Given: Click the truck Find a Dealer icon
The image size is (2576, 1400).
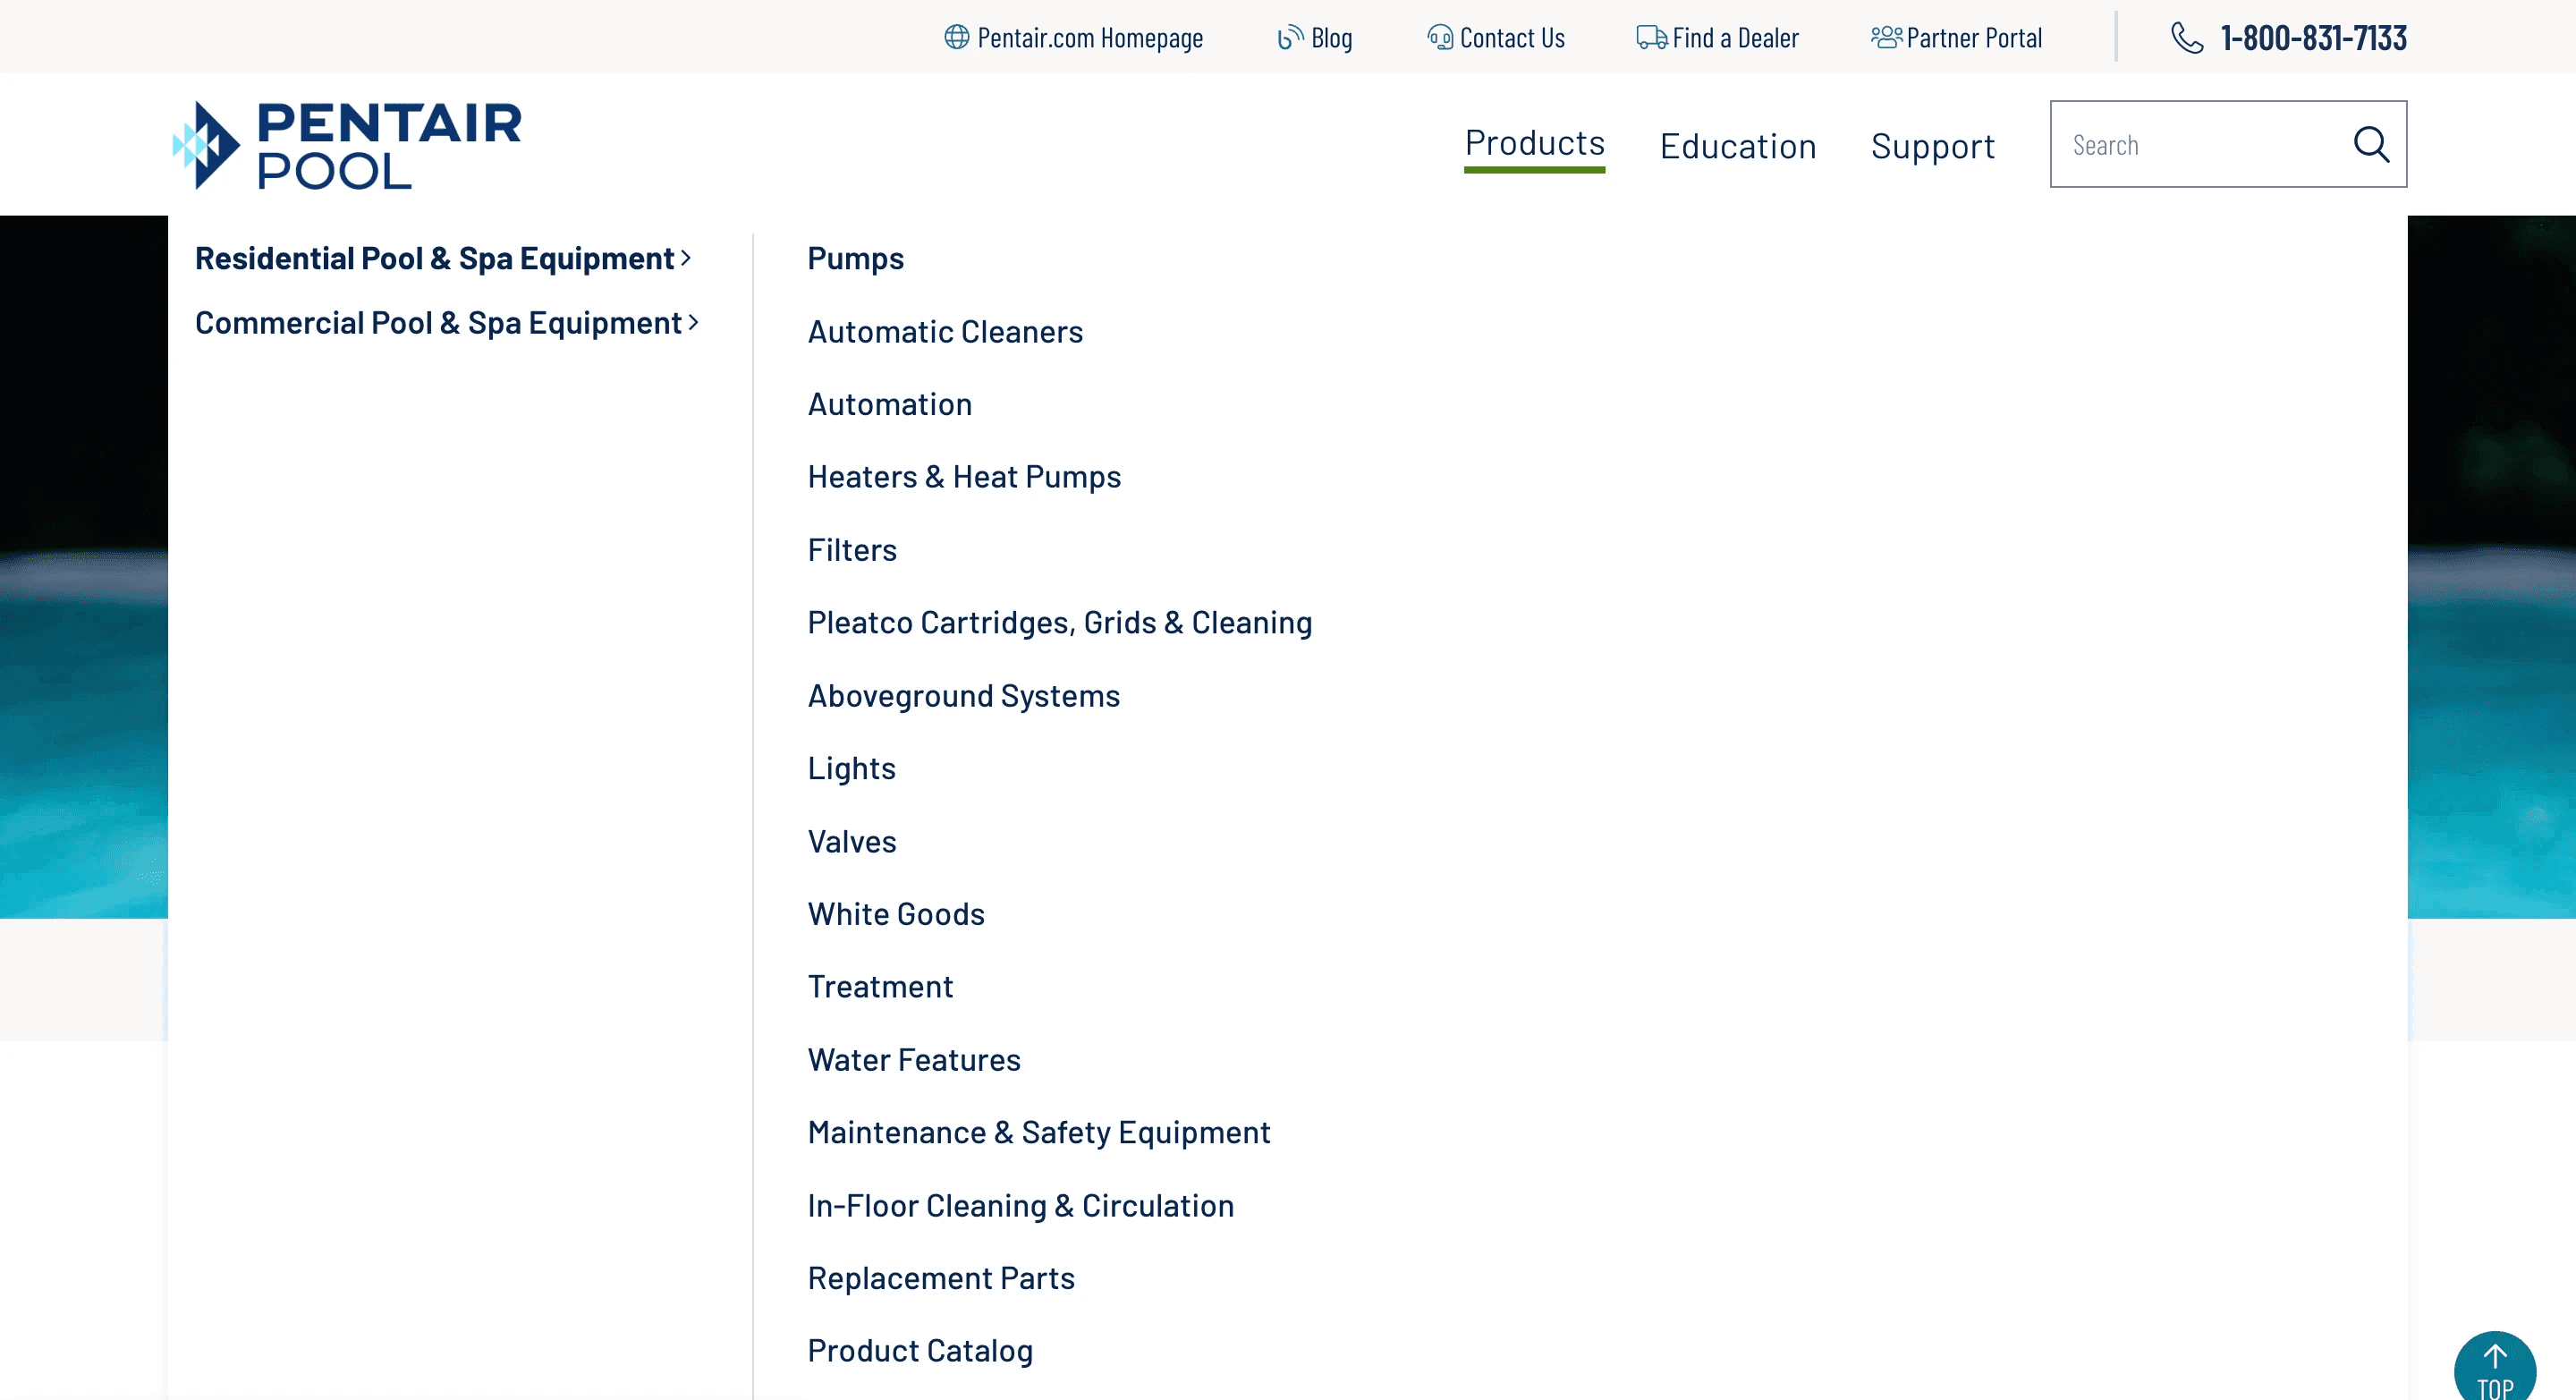Looking at the screenshot, I should point(1651,37).
